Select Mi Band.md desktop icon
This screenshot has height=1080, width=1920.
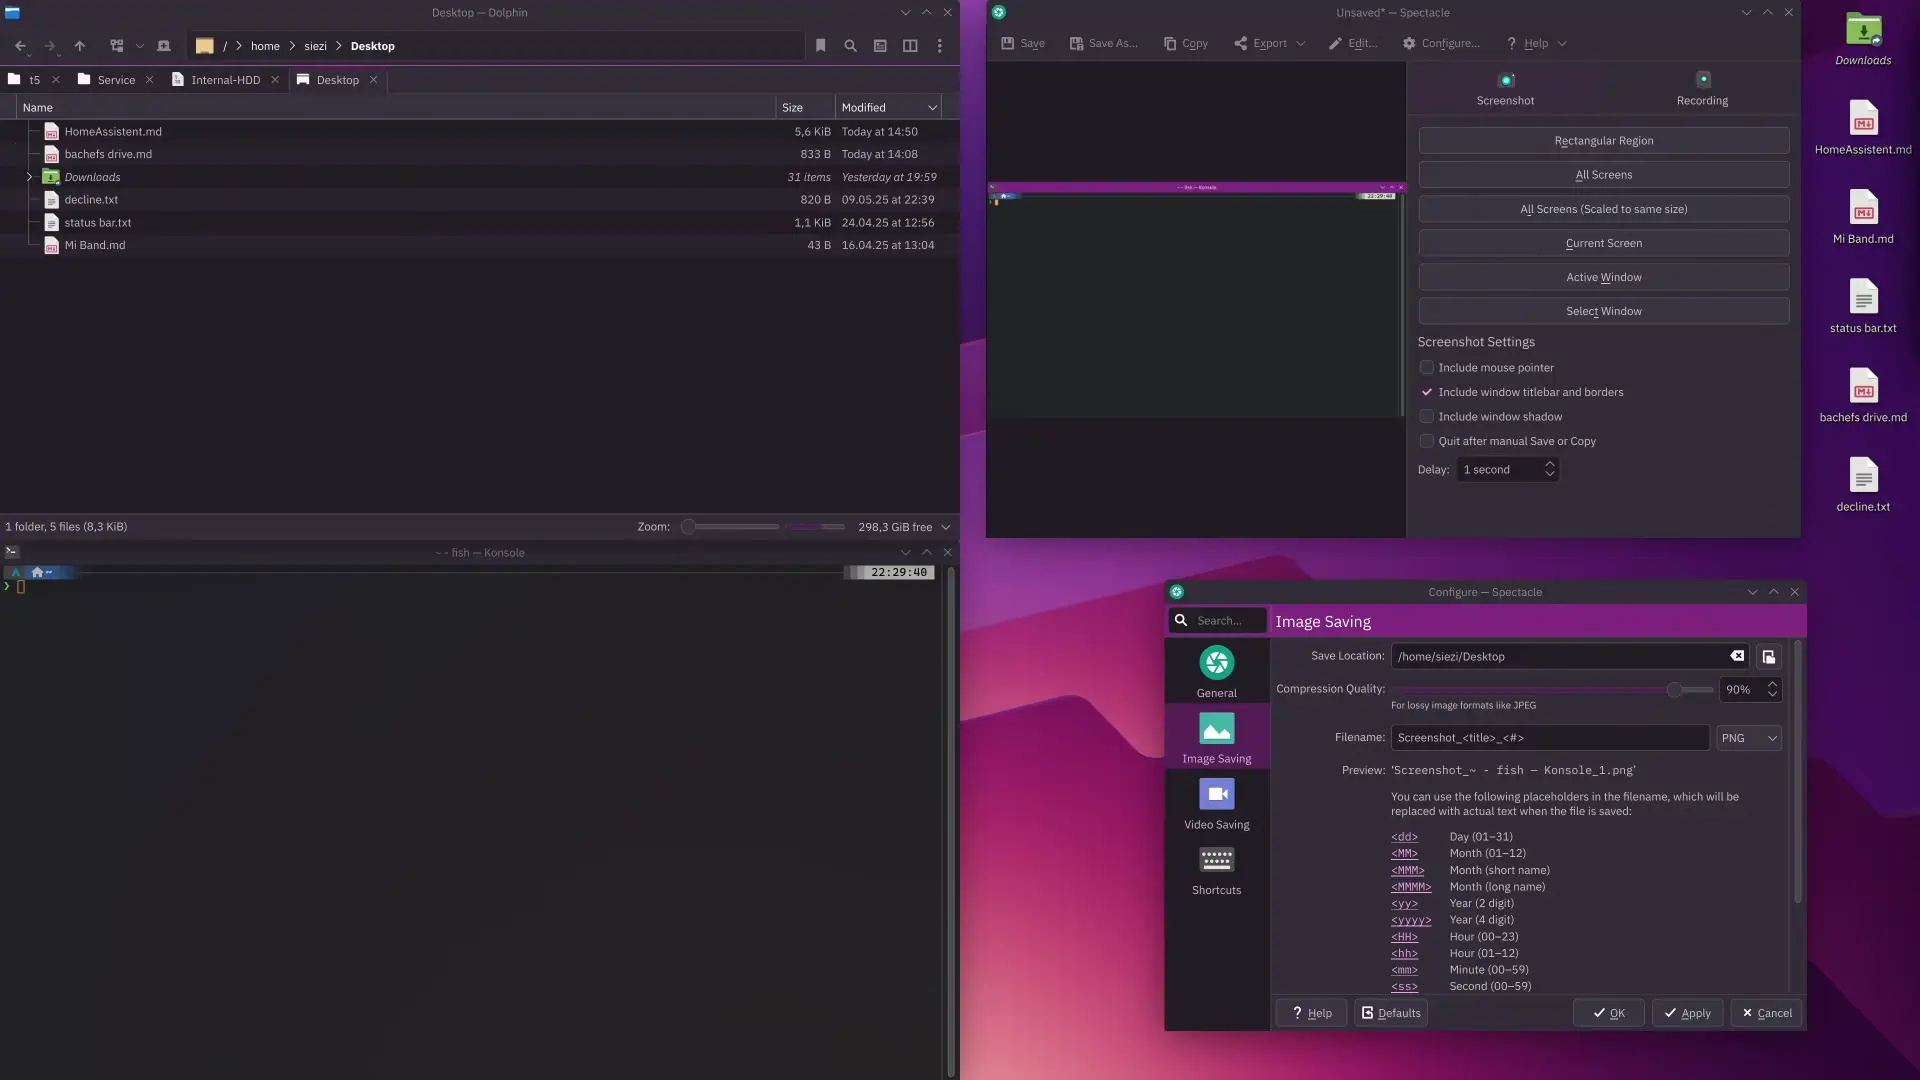tap(1863, 217)
